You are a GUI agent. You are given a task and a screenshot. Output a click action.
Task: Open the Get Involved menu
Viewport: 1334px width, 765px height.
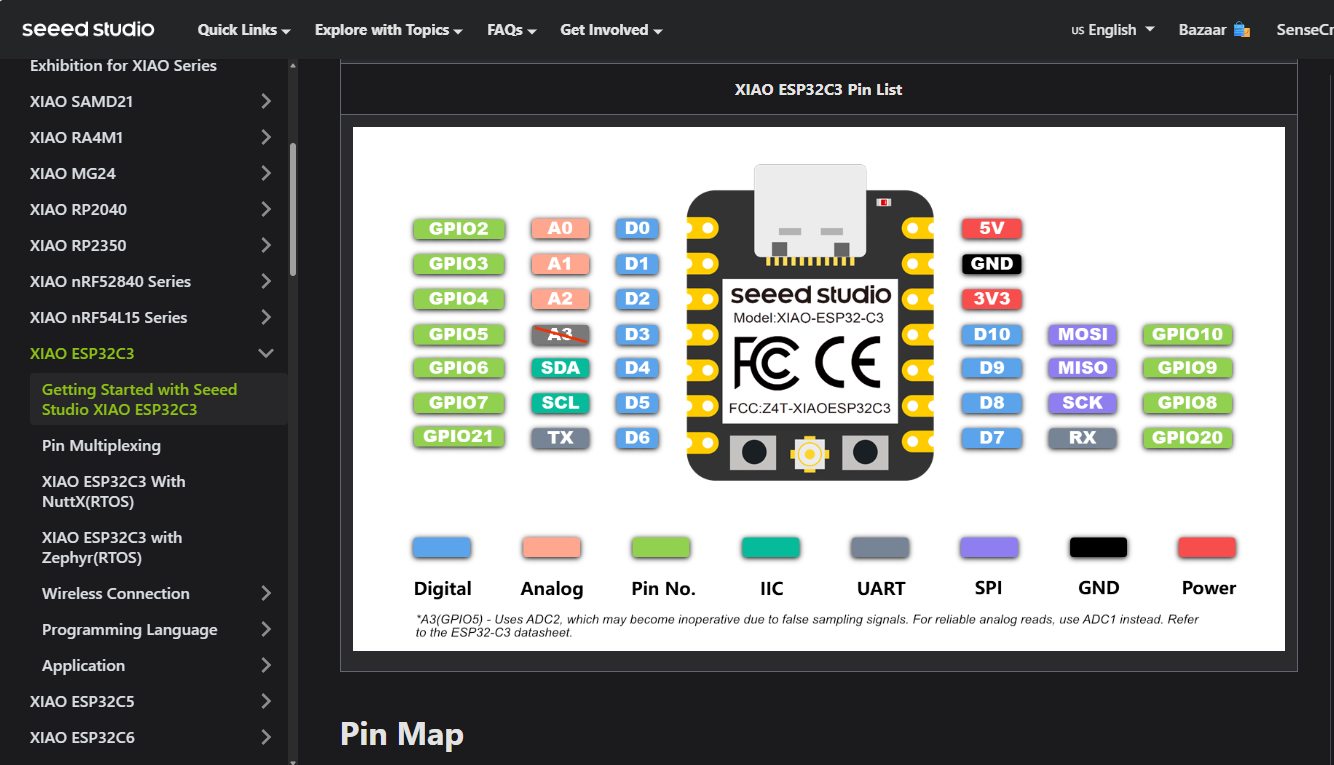pyautogui.click(x=610, y=30)
